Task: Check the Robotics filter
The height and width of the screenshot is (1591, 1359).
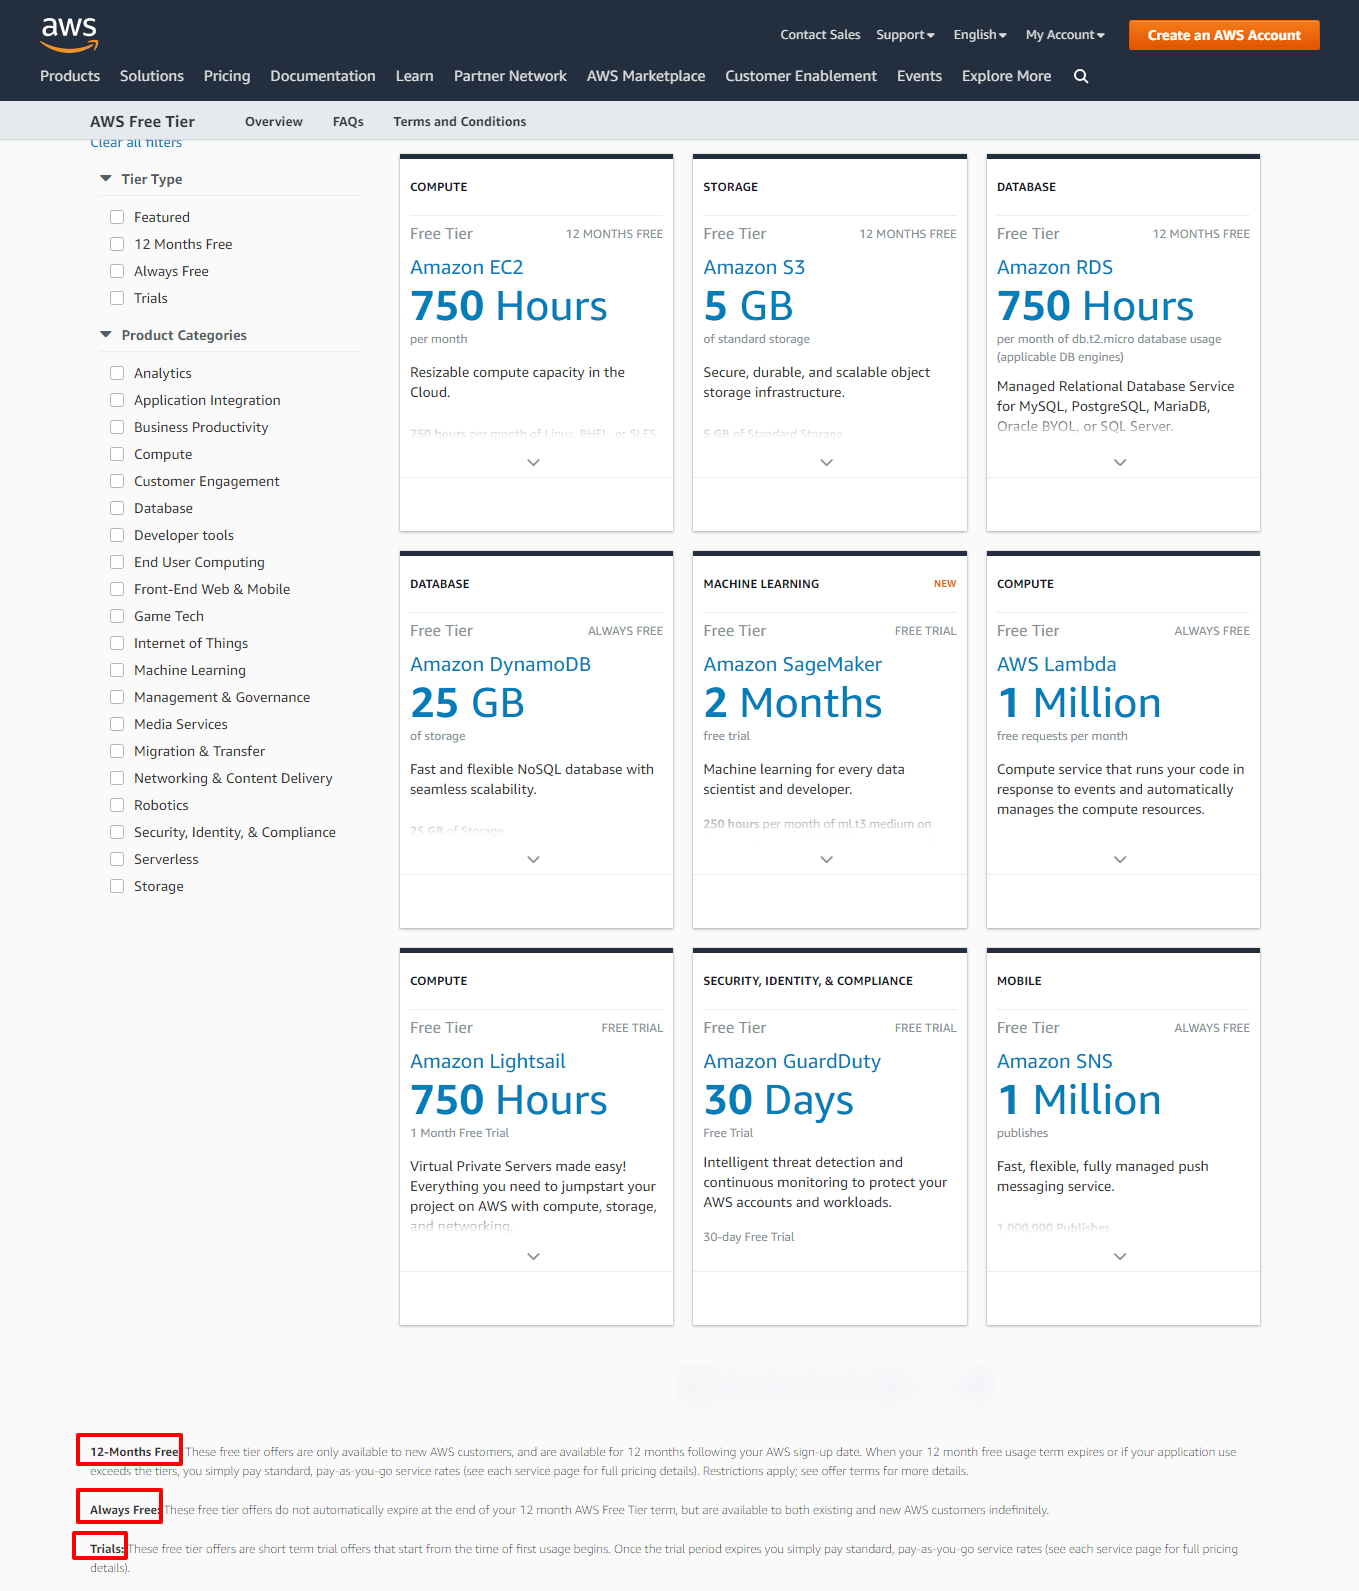Action: (117, 805)
